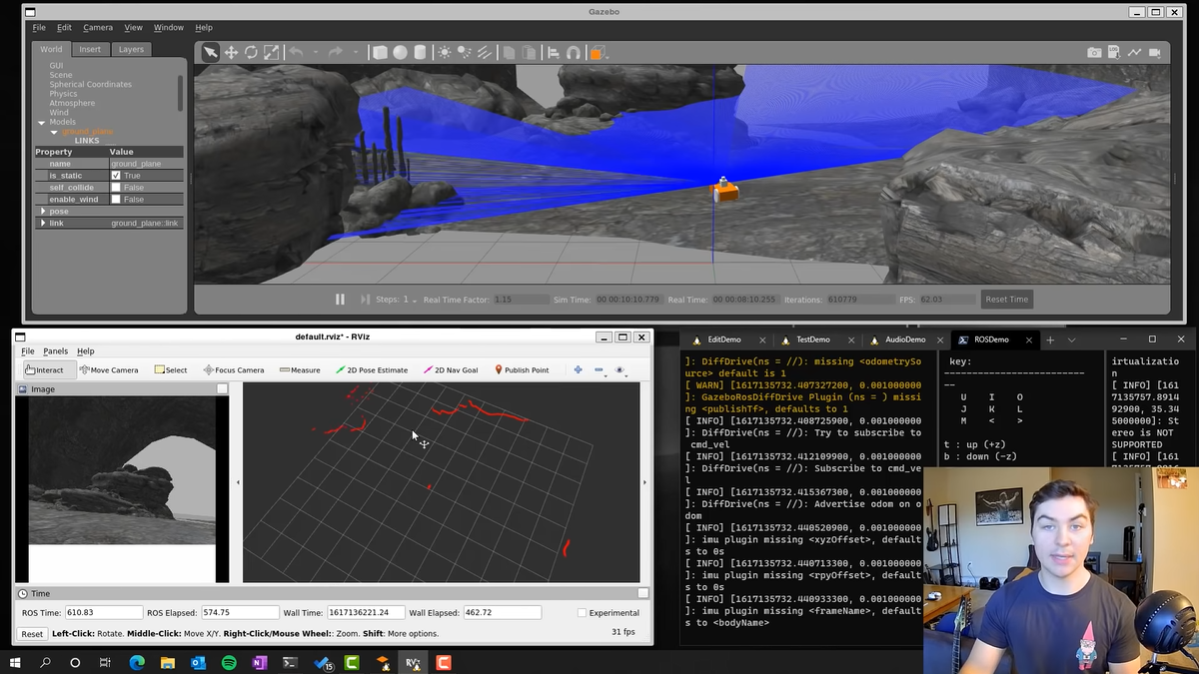Expand the link property row
The image size is (1199, 674).
coord(43,223)
